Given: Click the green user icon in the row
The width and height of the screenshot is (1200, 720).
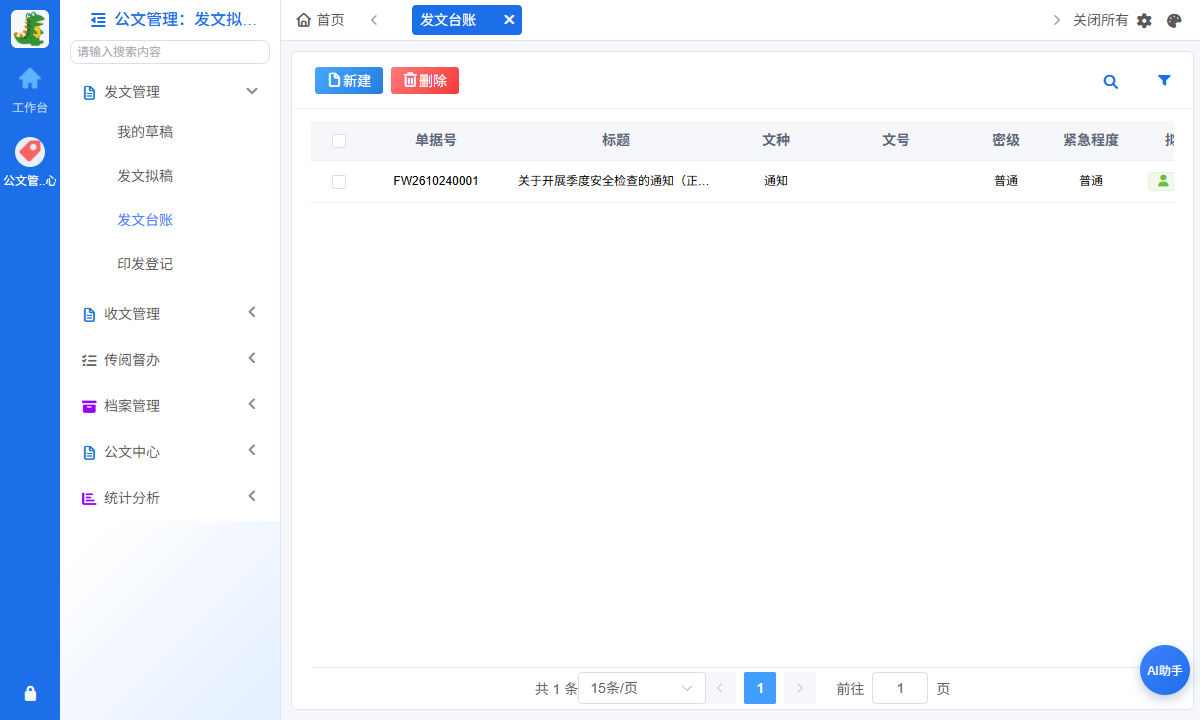Looking at the screenshot, I should [1161, 181].
